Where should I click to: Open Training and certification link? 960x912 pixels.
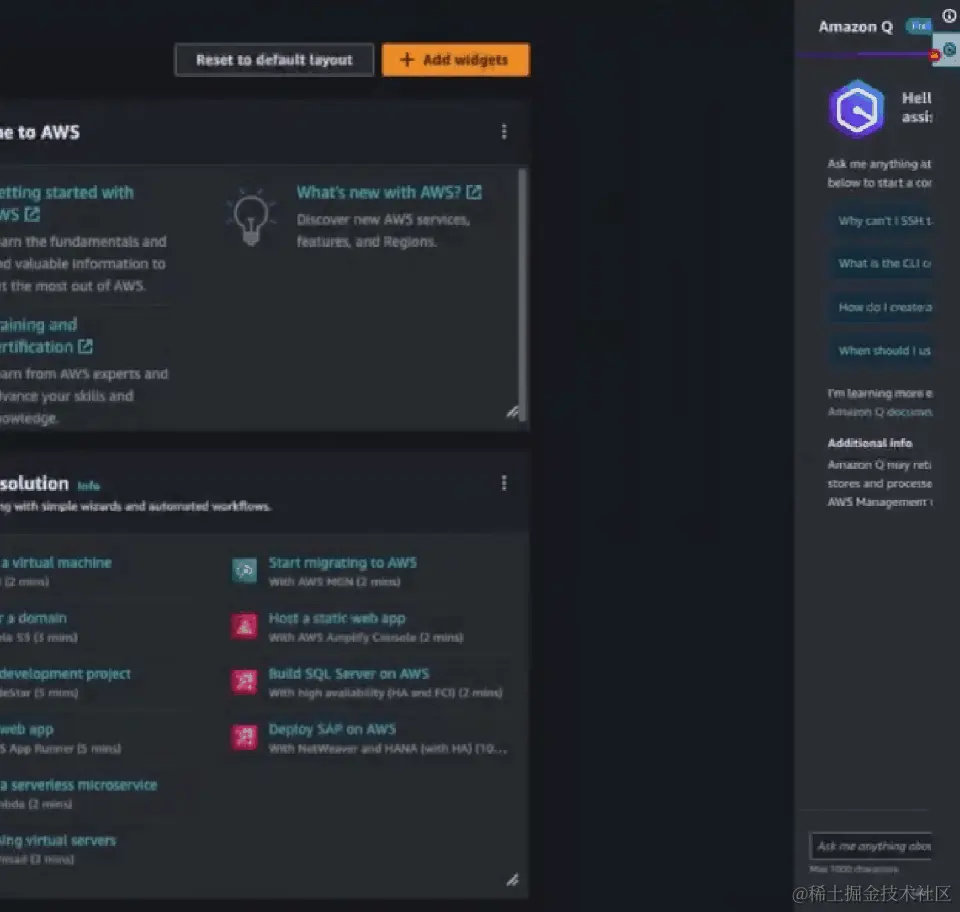pyautogui.click(x=46, y=335)
